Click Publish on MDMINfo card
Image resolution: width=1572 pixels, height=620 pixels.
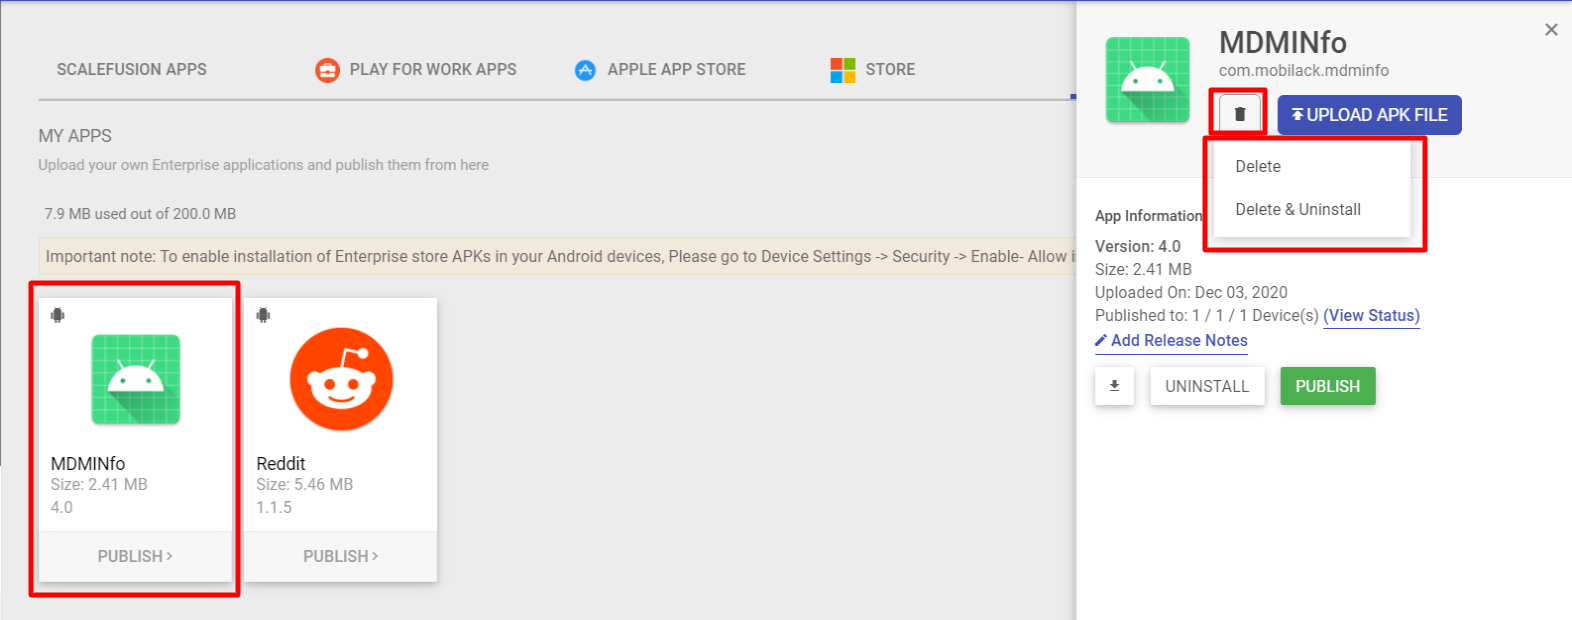(135, 556)
